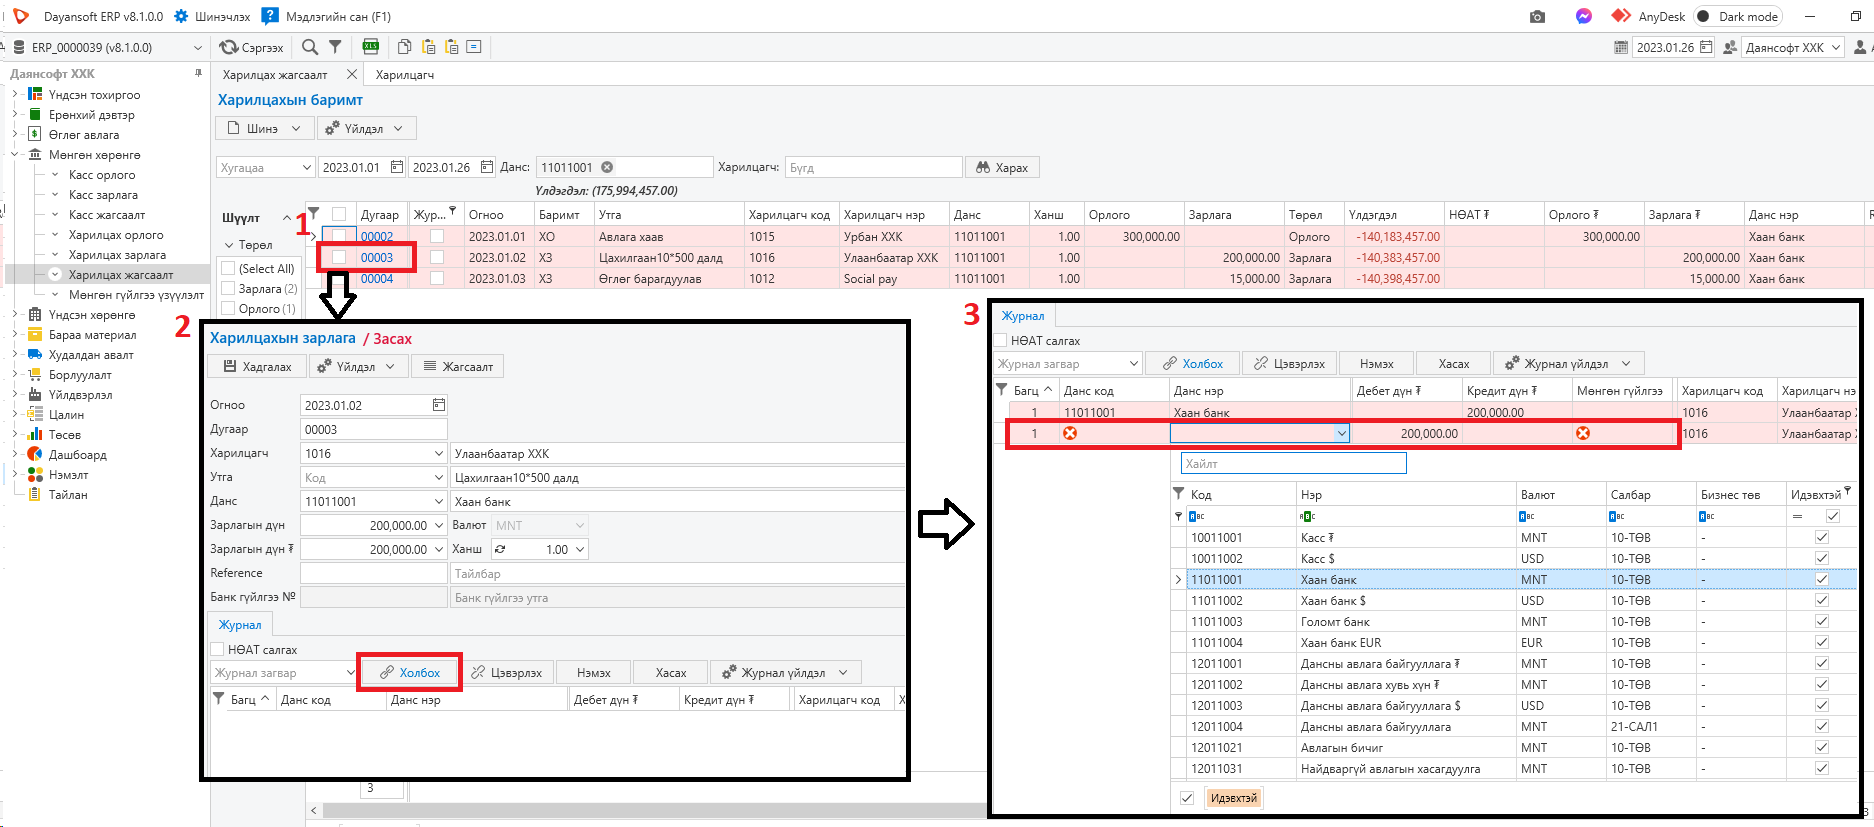
Task: Expand the Өглөг авлага tree node
Action: pos(15,135)
